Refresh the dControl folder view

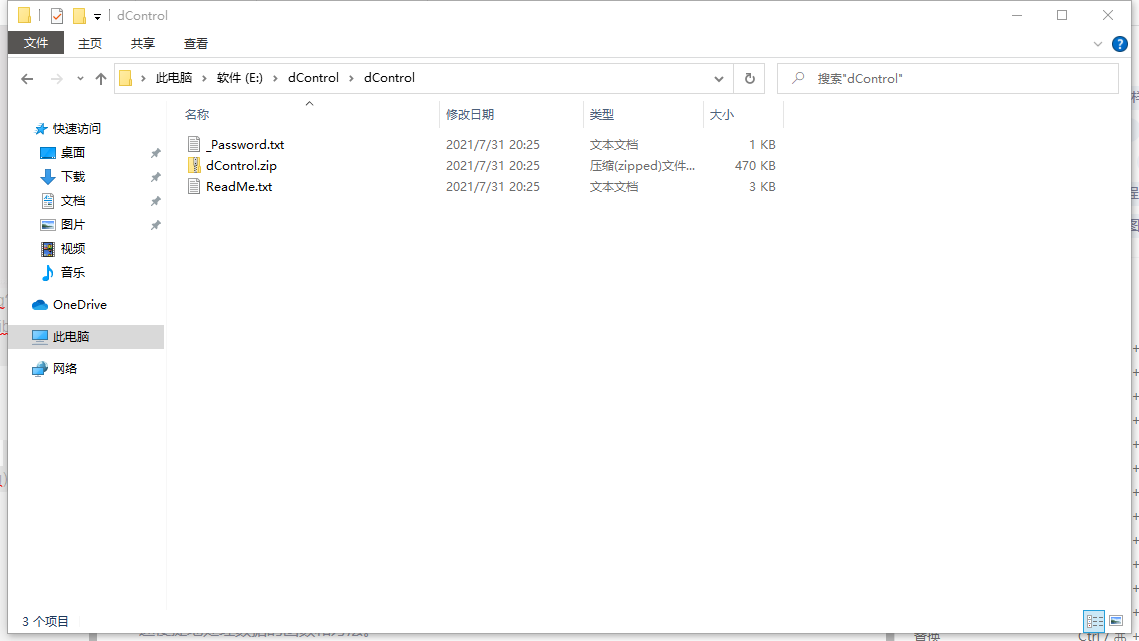(x=750, y=78)
